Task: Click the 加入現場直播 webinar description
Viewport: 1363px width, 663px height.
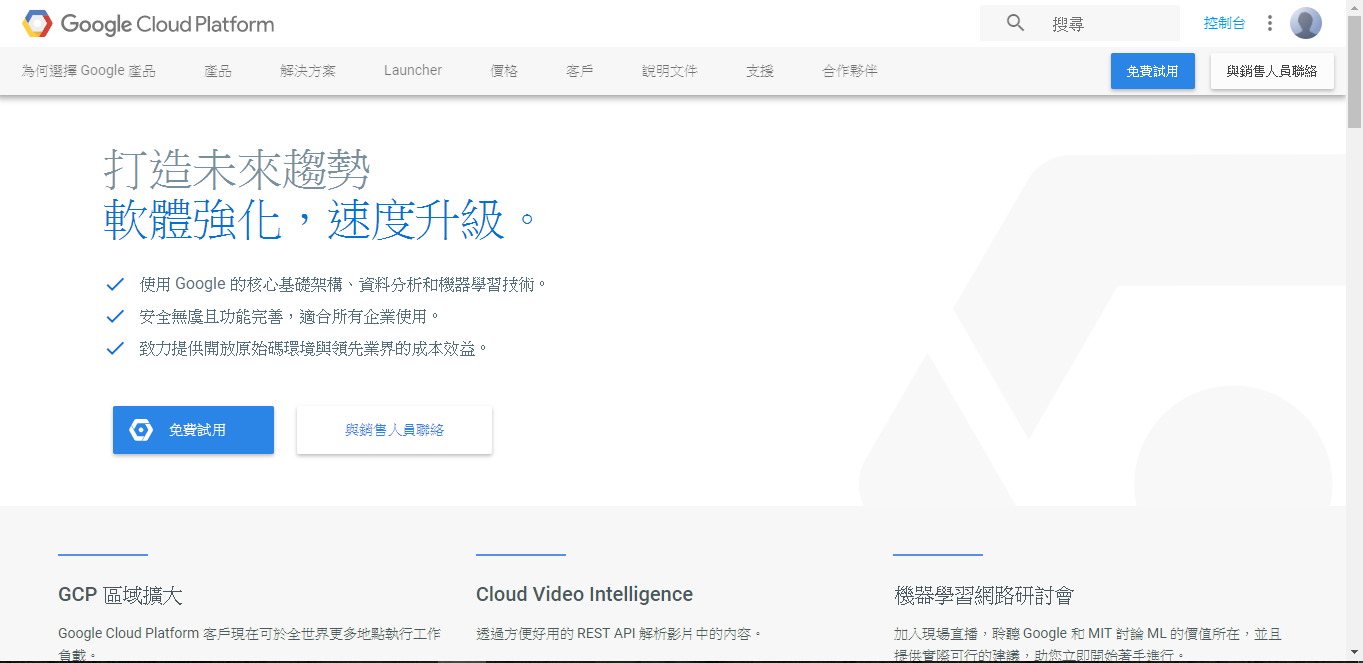Action: coord(1088,643)
